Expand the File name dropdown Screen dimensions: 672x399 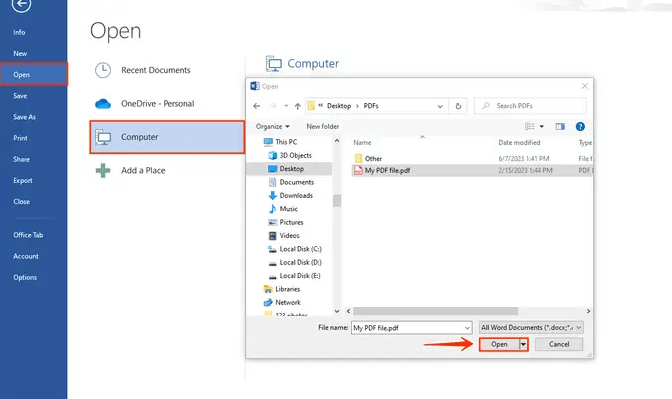[467, 328]
